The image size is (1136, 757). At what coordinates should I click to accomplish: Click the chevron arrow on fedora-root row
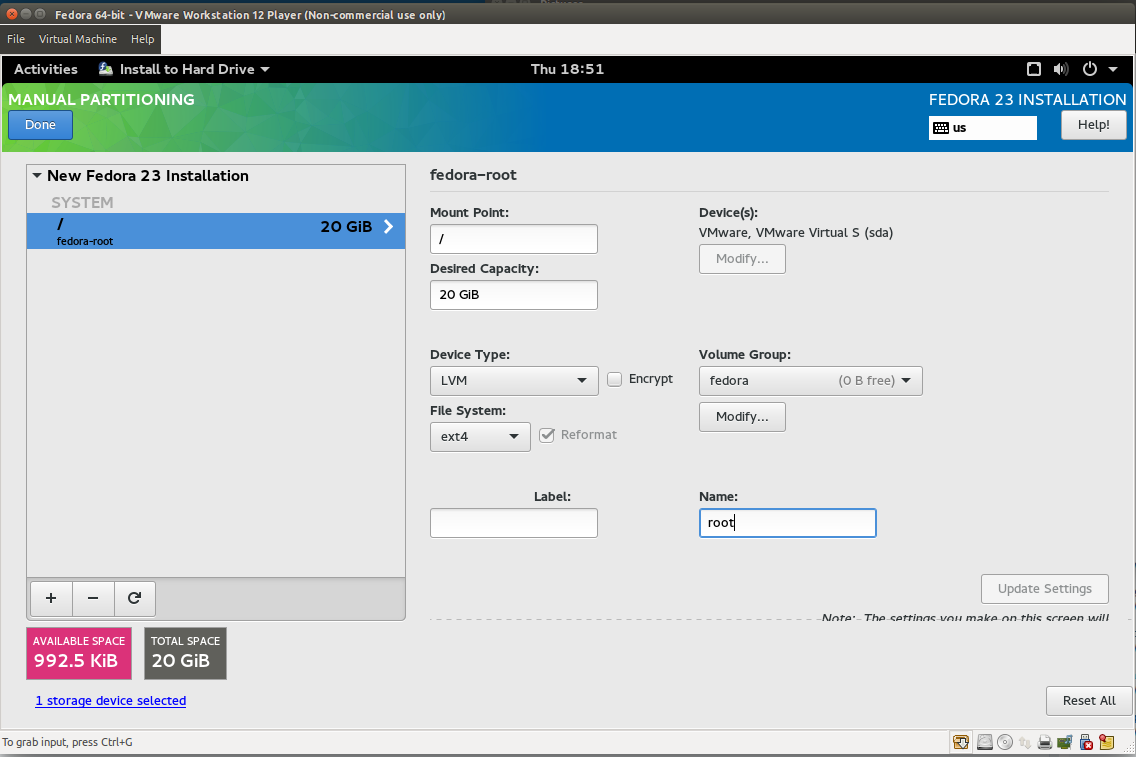[x=388, y=227]
